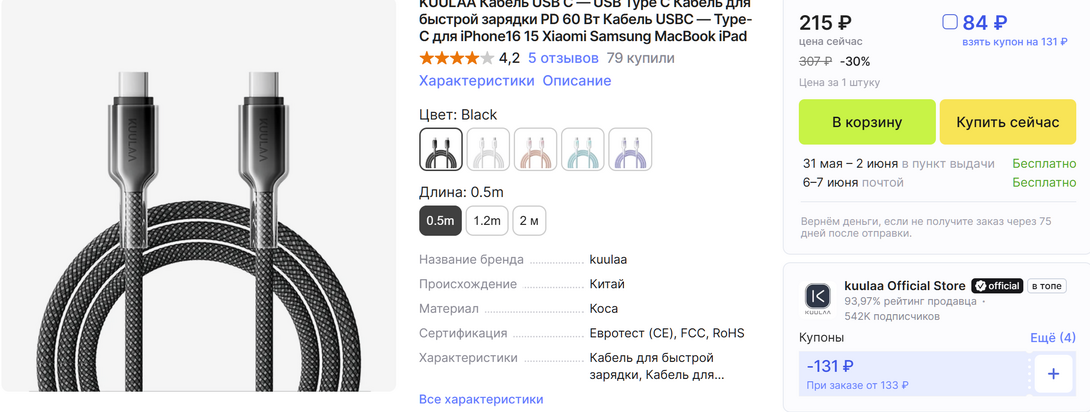Select the 0.5m cable length
Screen dimensions: 1090x412
(x=440, y=220)
